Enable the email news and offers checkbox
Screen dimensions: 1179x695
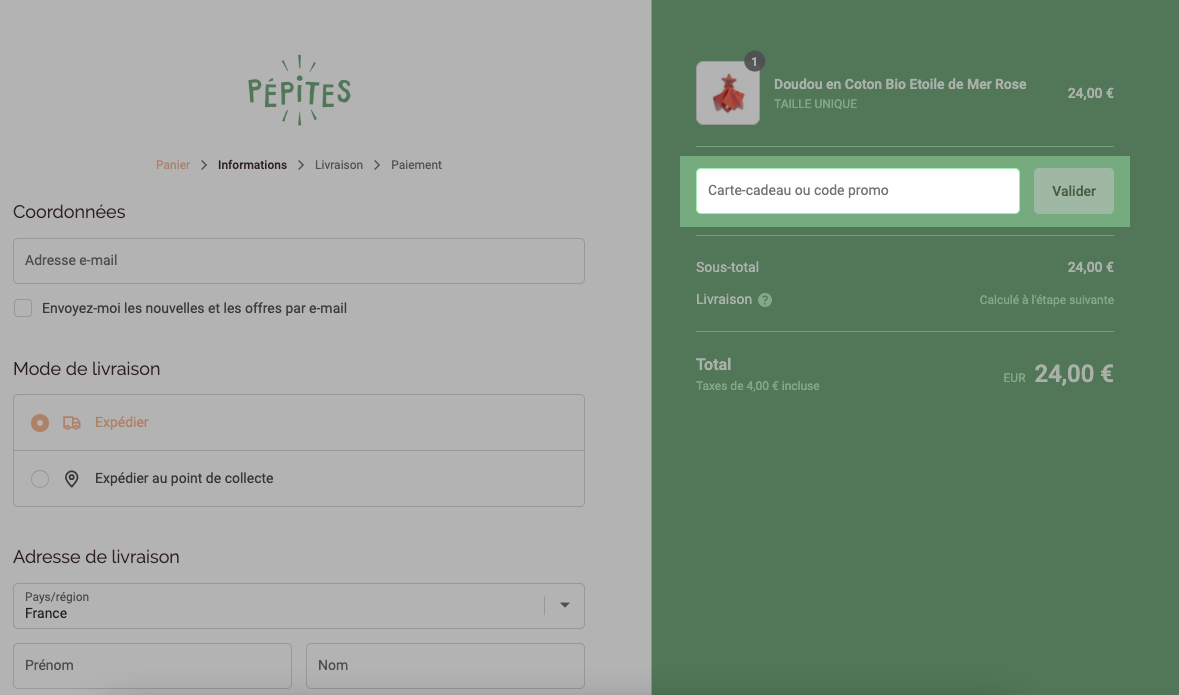pos(23,308)
